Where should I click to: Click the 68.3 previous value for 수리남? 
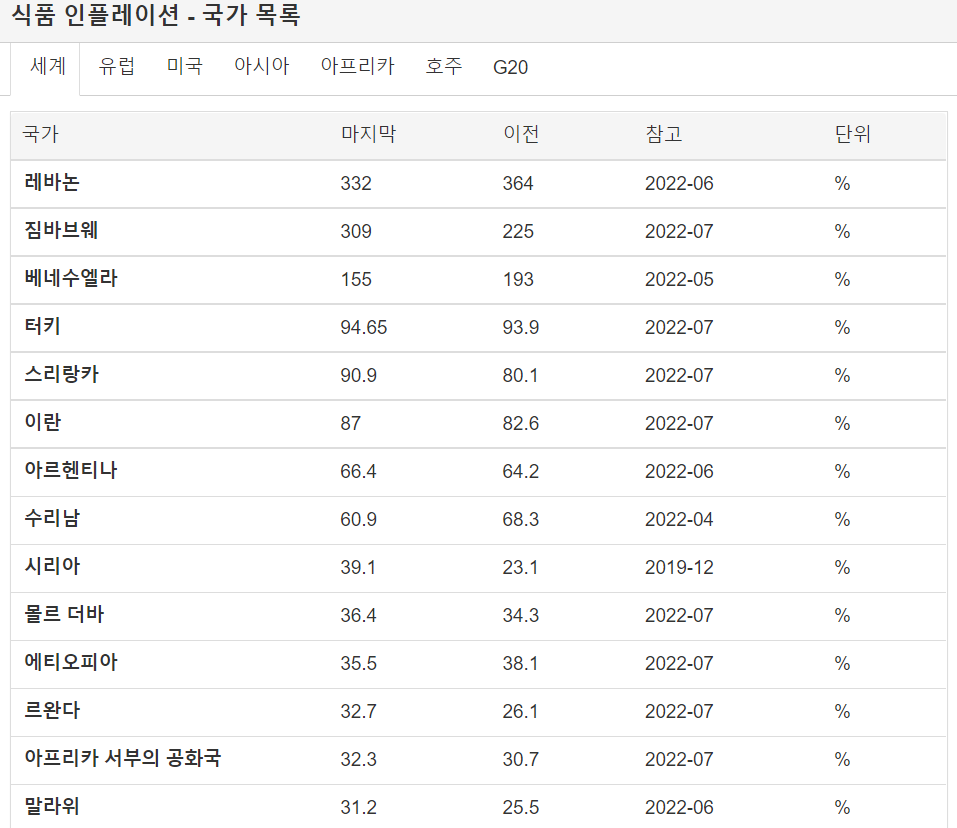[521, 520]
